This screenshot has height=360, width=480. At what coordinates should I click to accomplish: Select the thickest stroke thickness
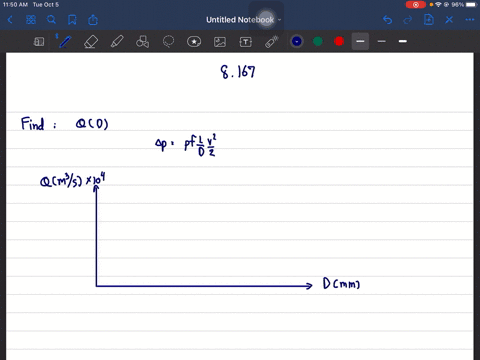pyautogui.click(x=403, y=41)
